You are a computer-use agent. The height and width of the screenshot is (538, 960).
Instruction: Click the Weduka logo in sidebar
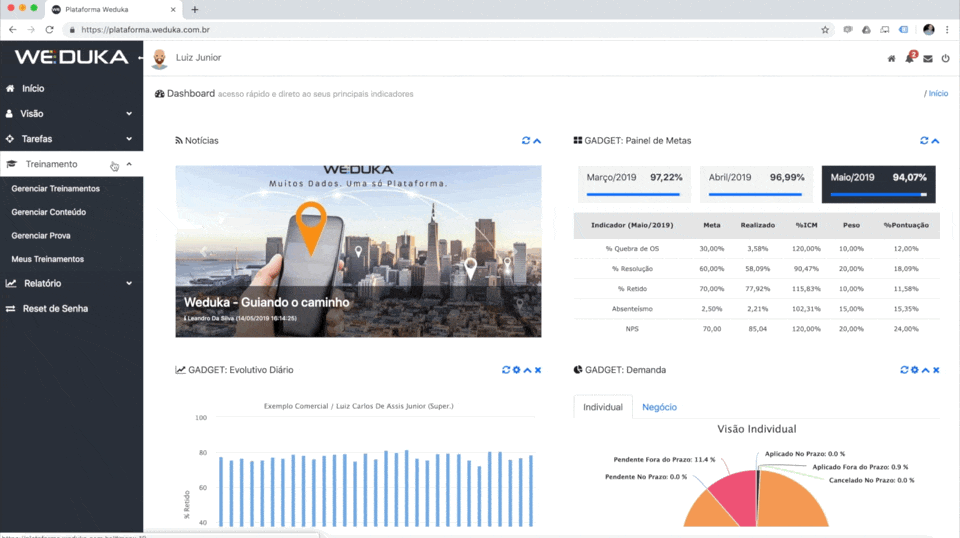[x=72, y=57]
